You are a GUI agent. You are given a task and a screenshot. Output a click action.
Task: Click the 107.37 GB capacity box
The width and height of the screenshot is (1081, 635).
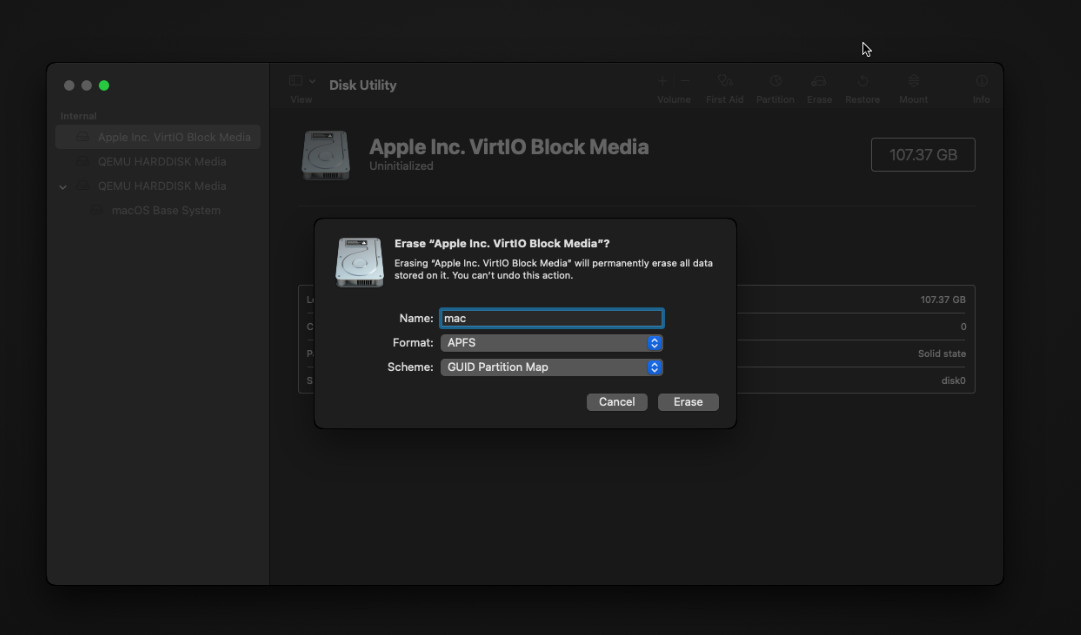923,154
